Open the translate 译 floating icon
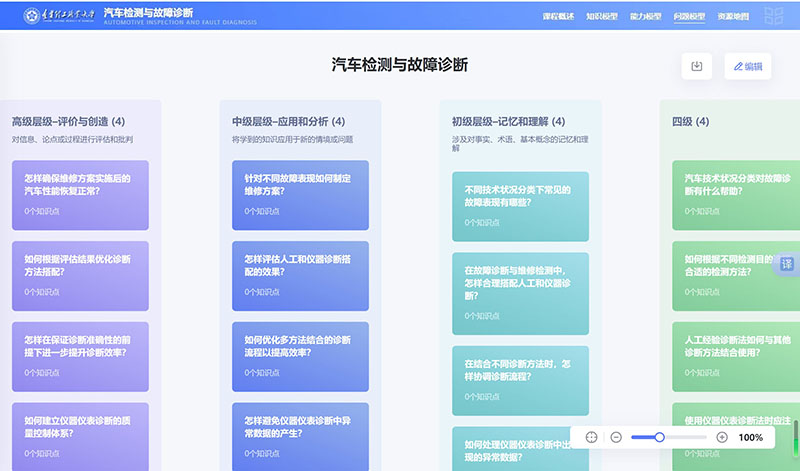This screenshot has width=800, height=471. tap(786, 264)
